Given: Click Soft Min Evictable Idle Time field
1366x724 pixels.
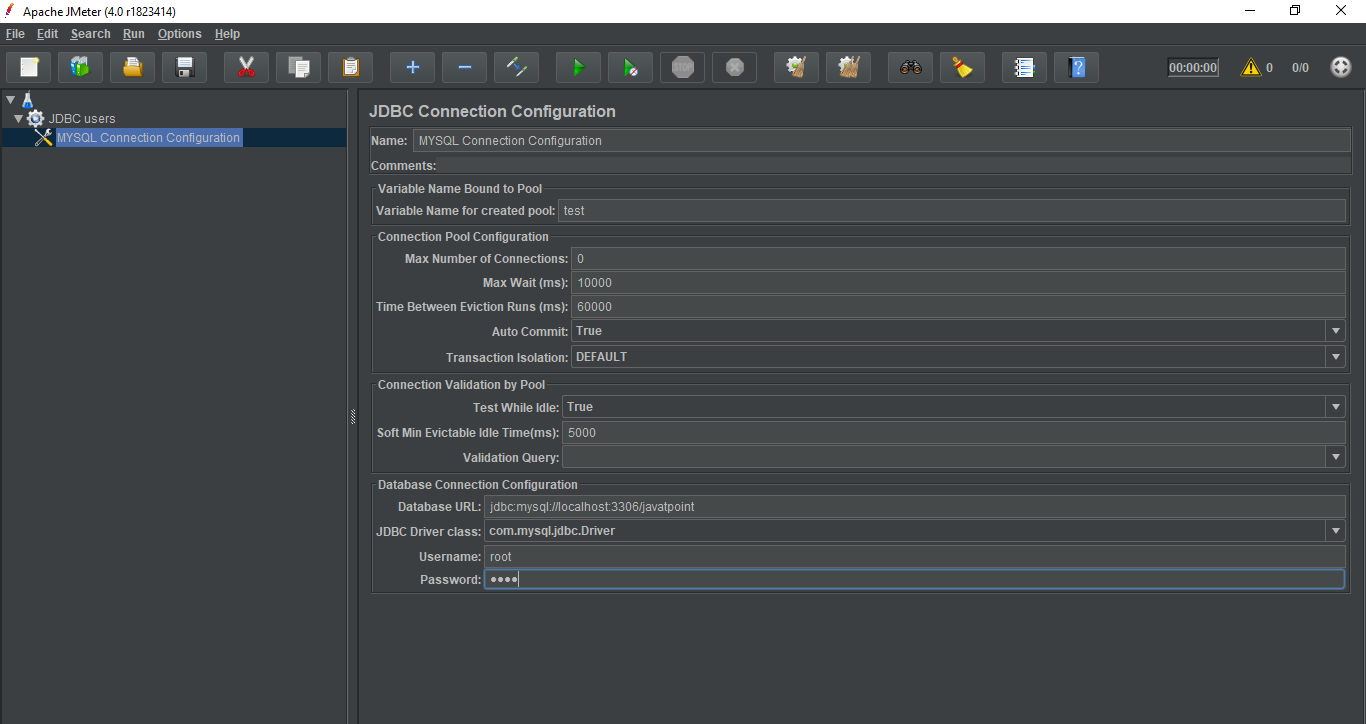Looking at the screenshot, I should [954, 433].
